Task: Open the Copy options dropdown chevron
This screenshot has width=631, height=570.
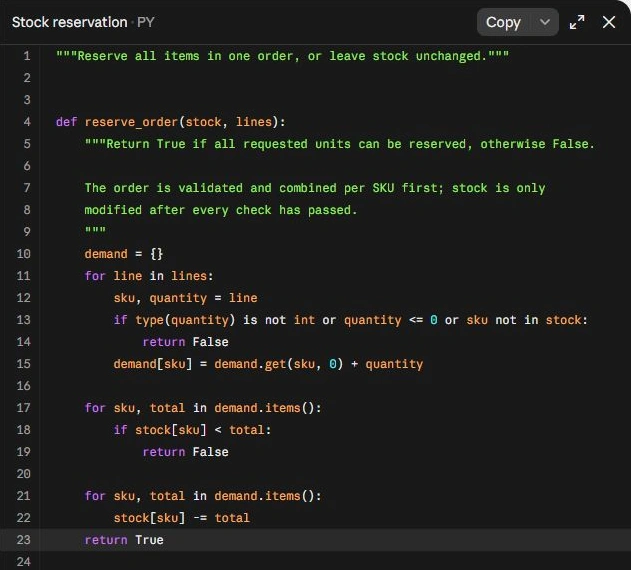Action: (x=544, y=22)
